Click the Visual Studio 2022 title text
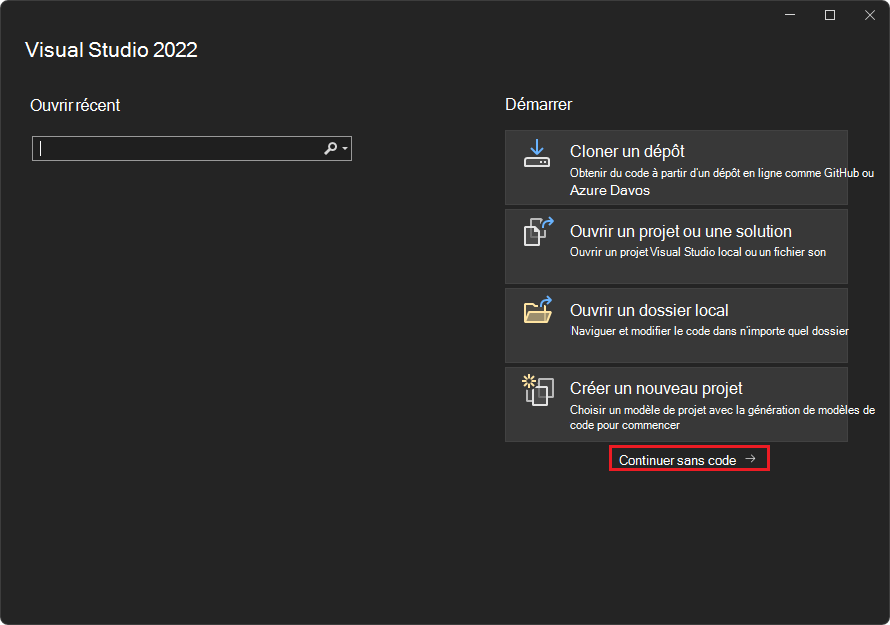The height and width of the screenshot is (625, 890). pyautogui.click(x=111, y=49)
